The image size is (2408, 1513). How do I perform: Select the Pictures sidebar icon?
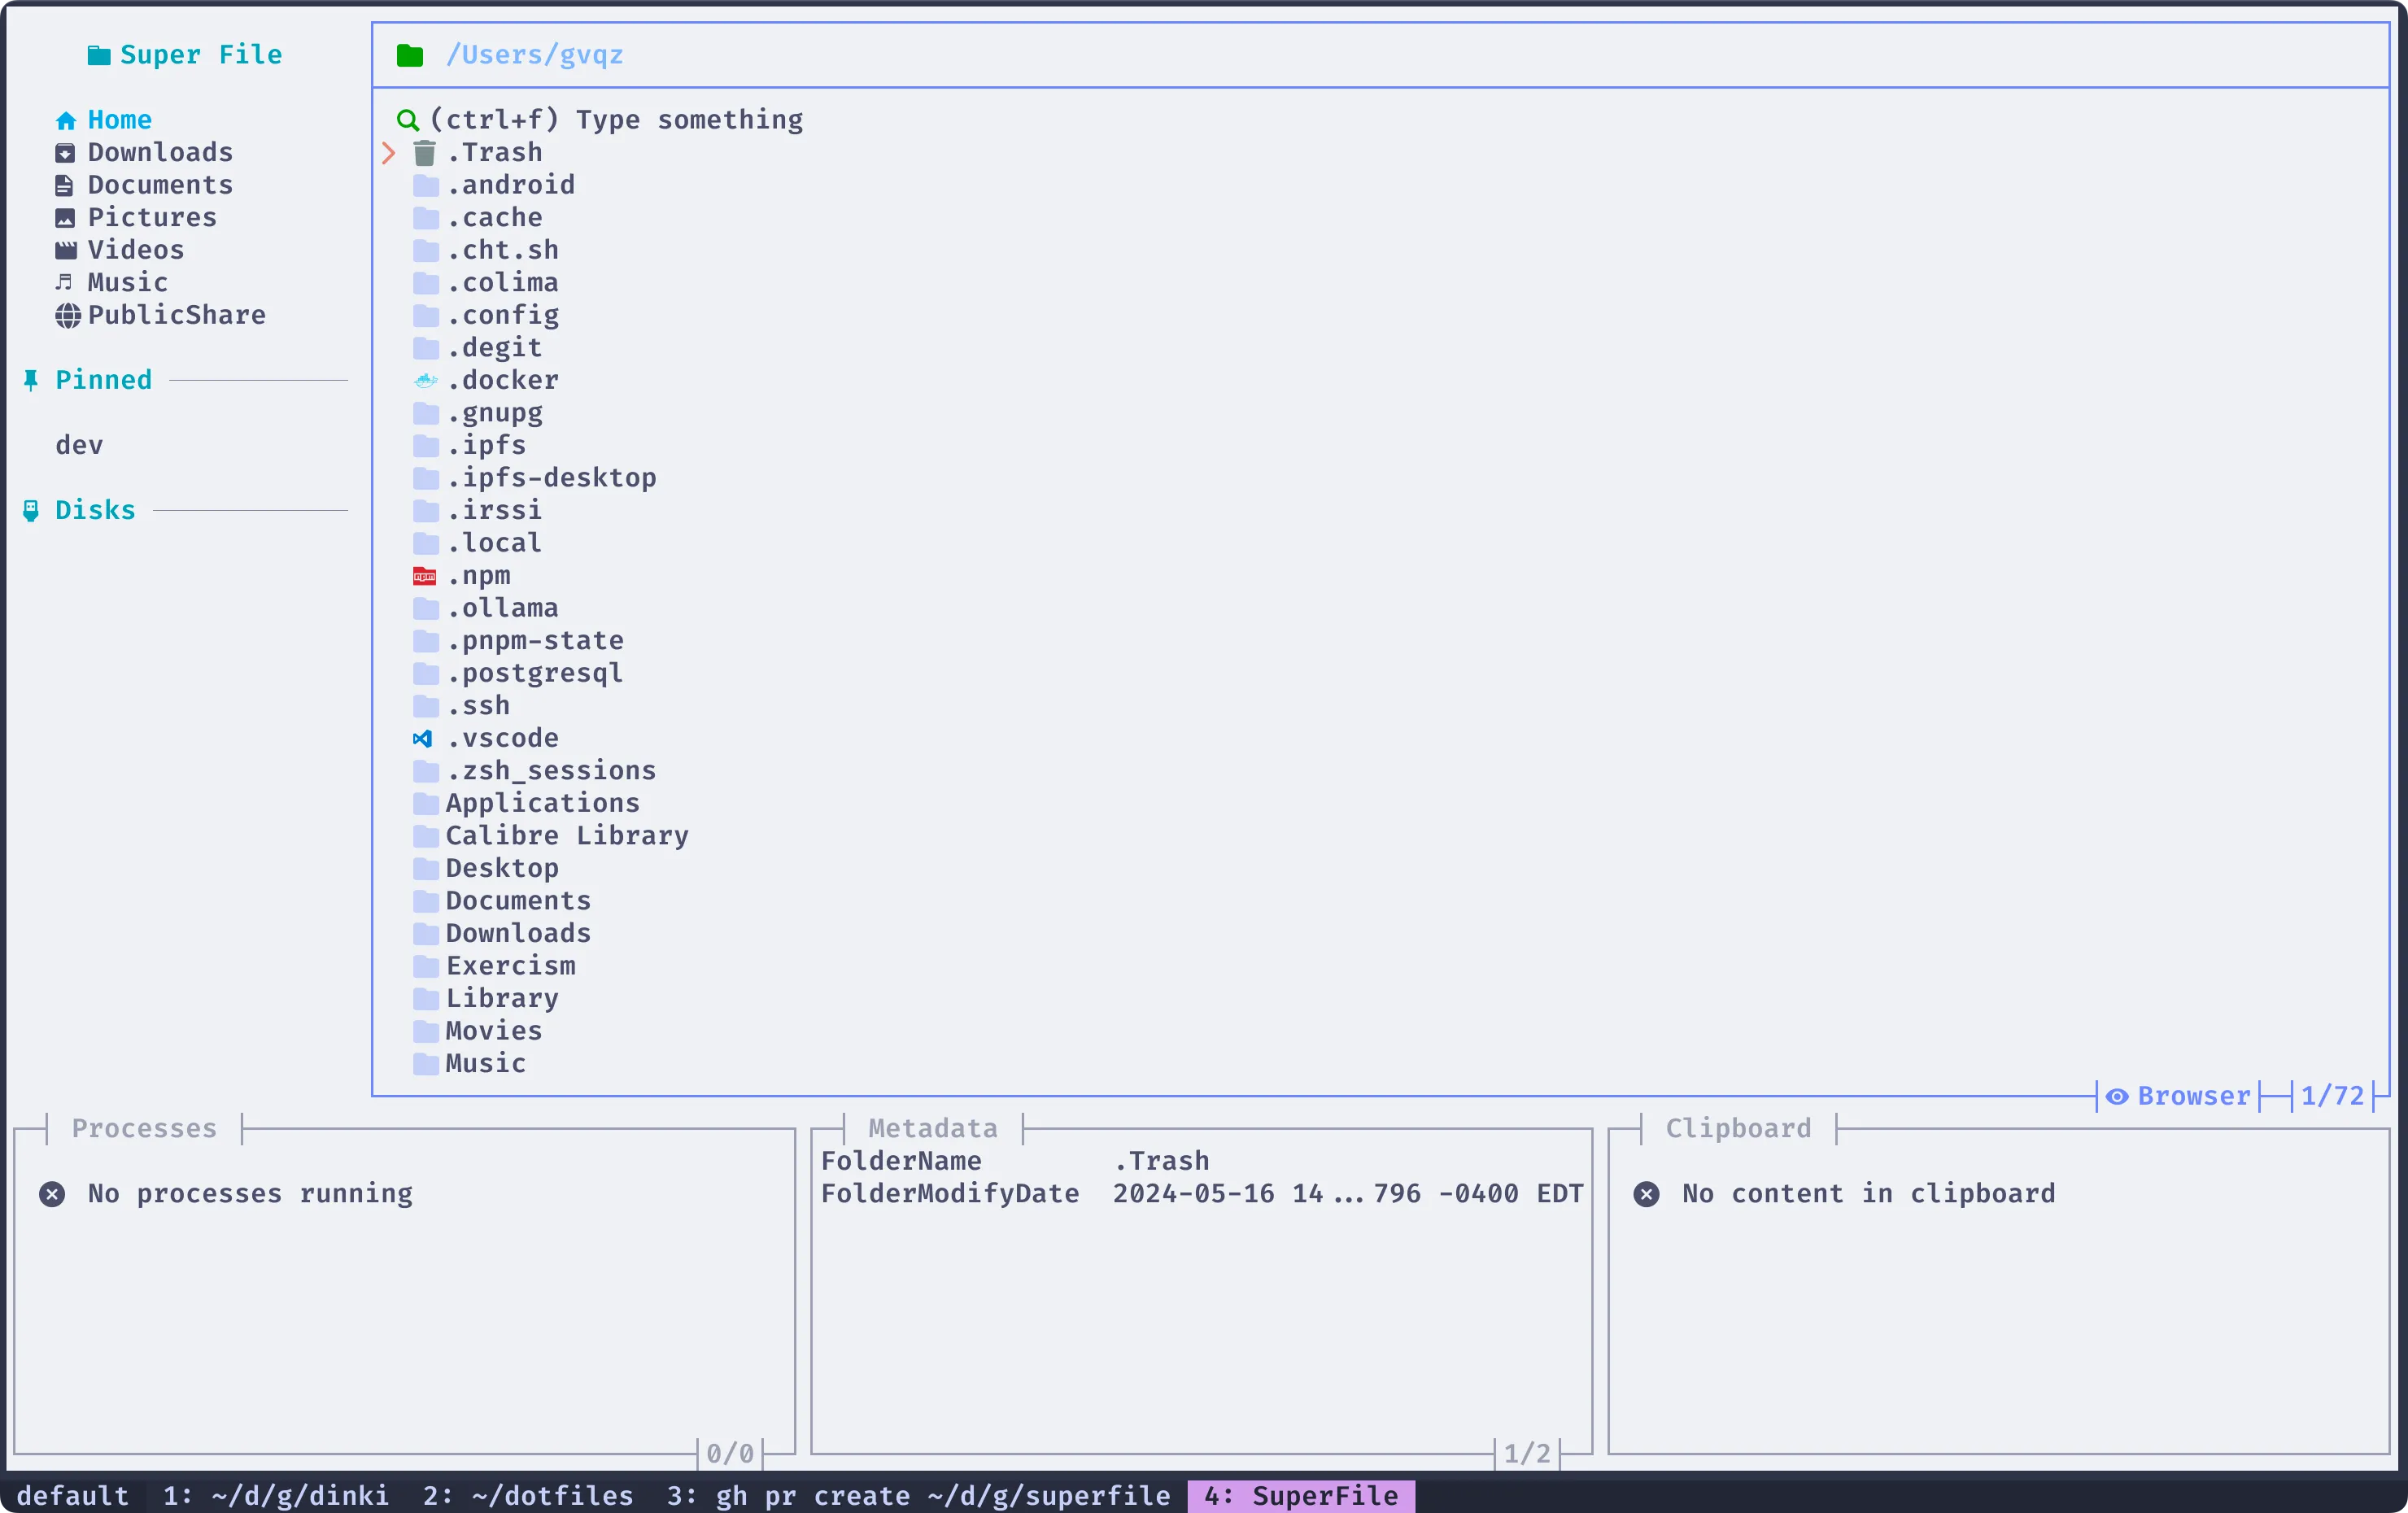pos(65,217)
